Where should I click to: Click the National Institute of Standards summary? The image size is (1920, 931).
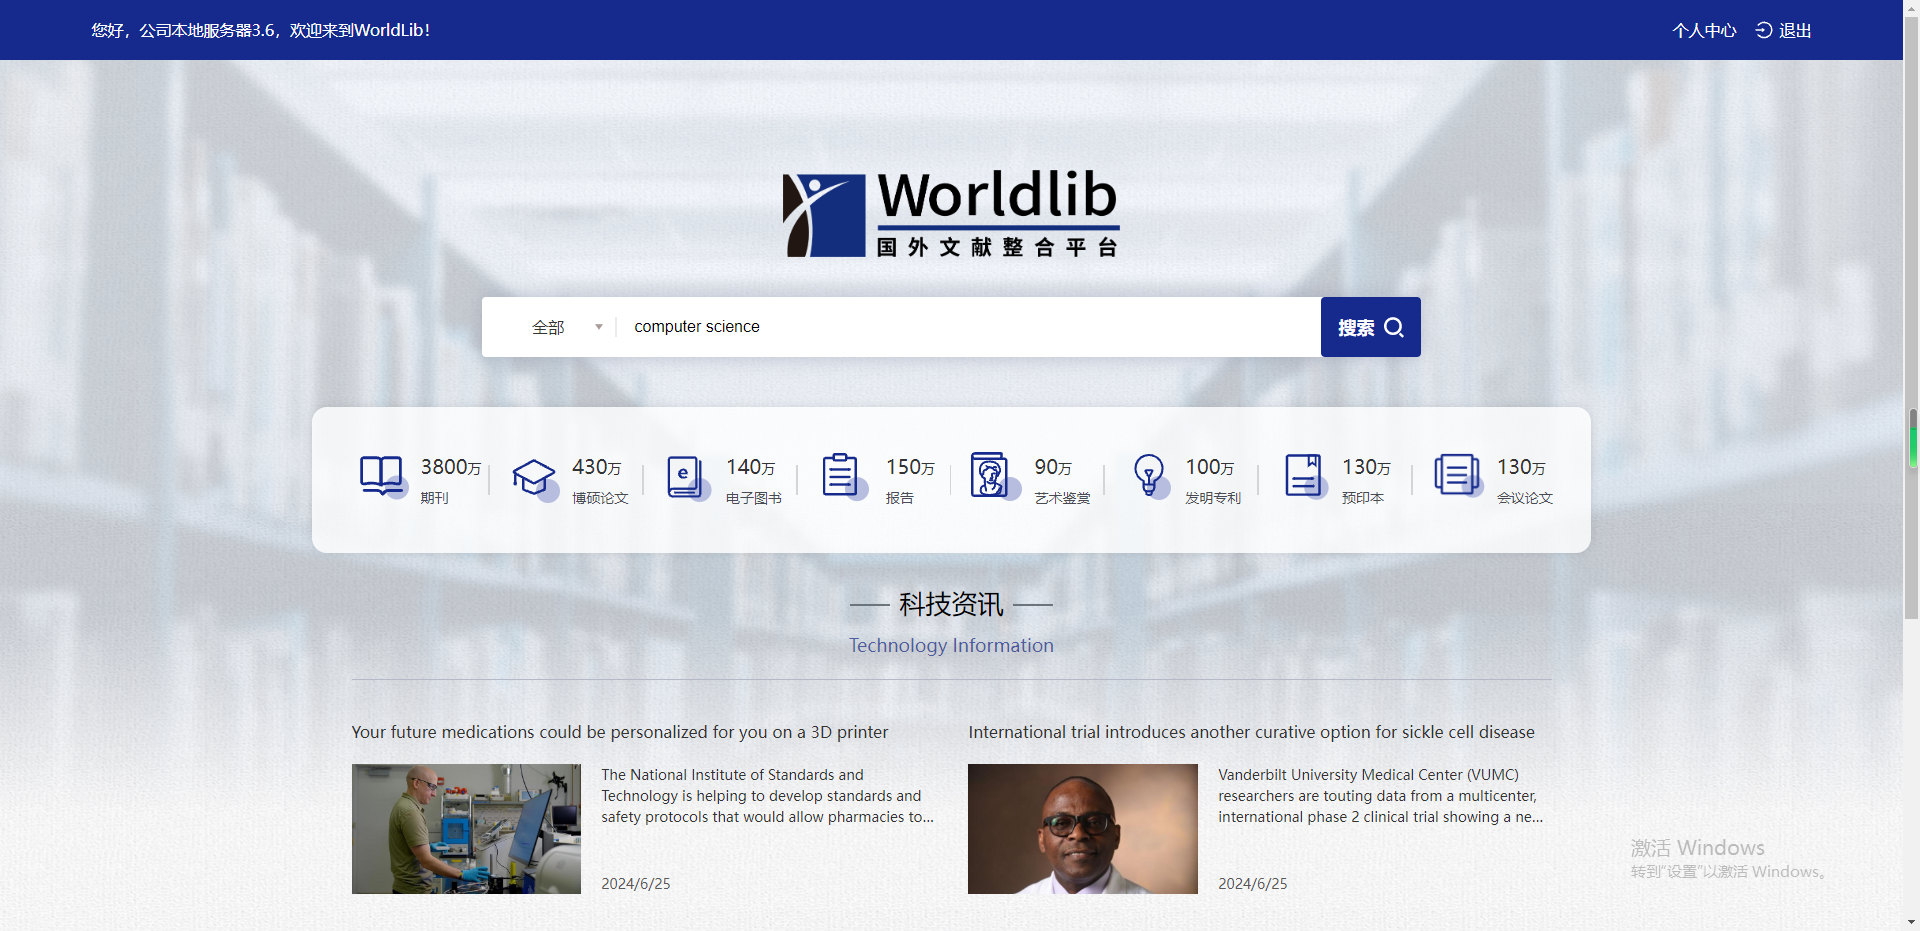click(x=767, y=796)
